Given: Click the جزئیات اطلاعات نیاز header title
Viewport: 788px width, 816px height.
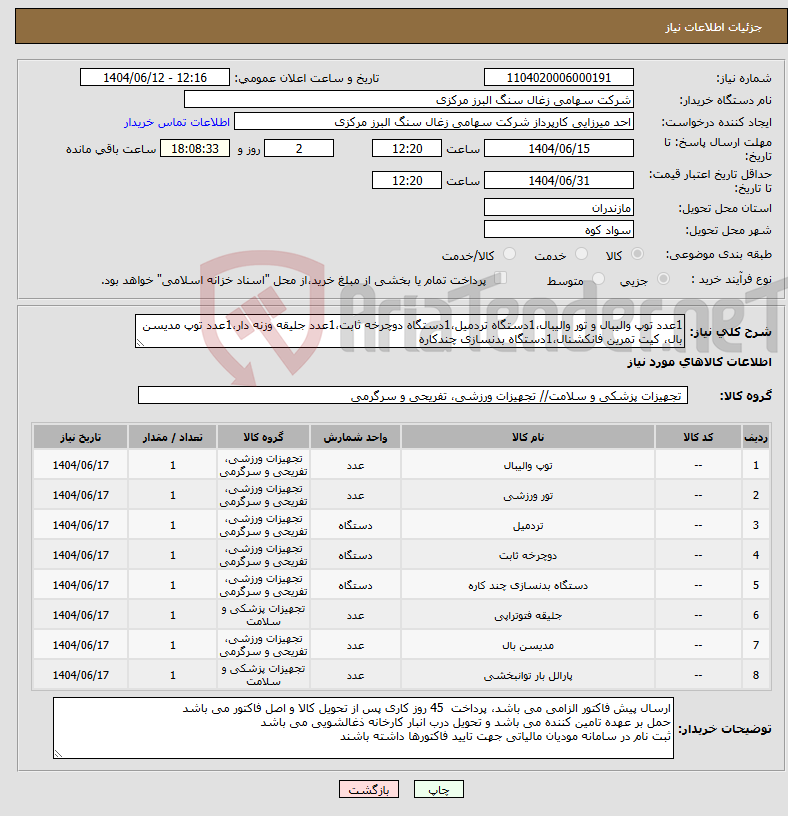Looking at the screenshot, I should coord(713,27).
